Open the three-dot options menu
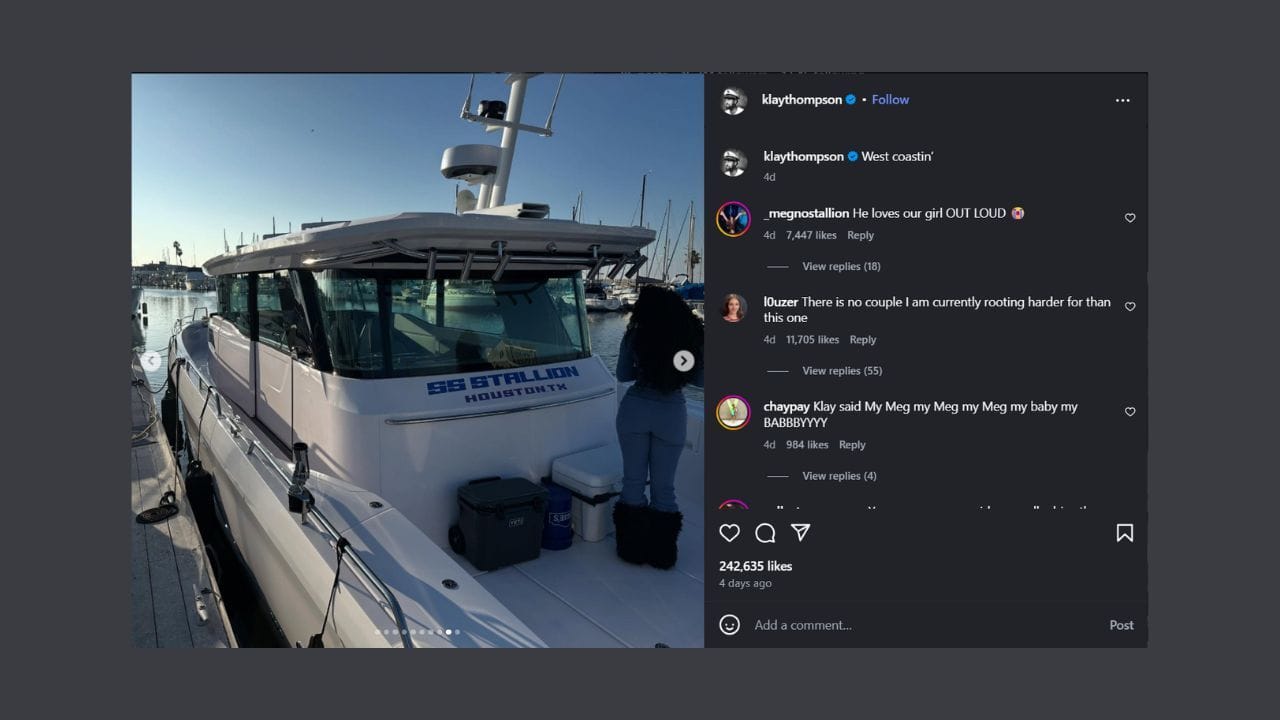1280x720 pixels. coord(1122,99)
